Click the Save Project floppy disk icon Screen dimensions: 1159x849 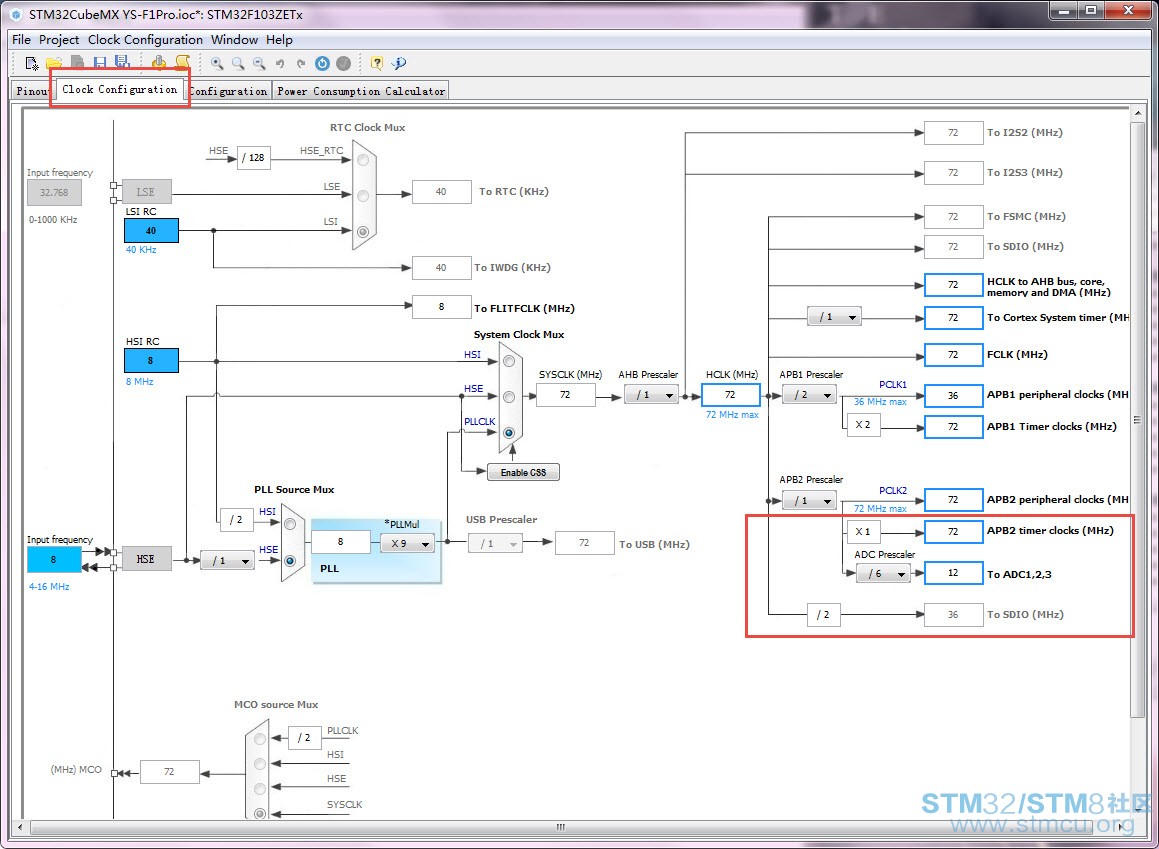pos(100,64)
